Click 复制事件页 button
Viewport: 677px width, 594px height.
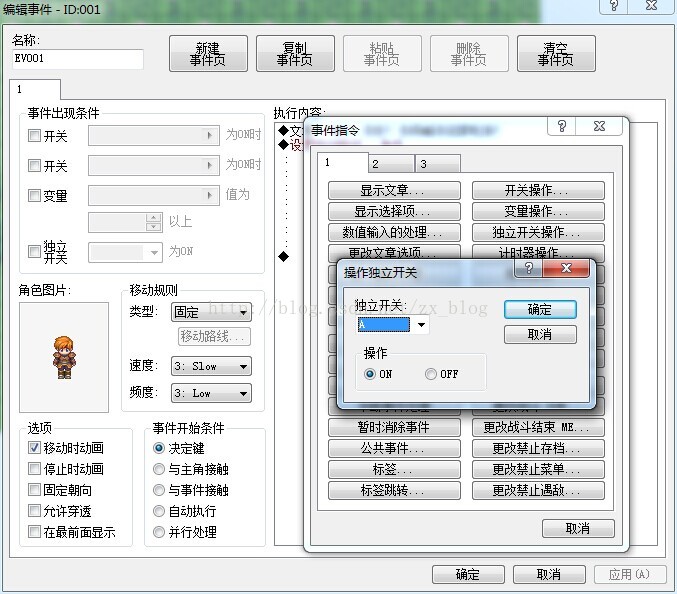click(295, 54)
